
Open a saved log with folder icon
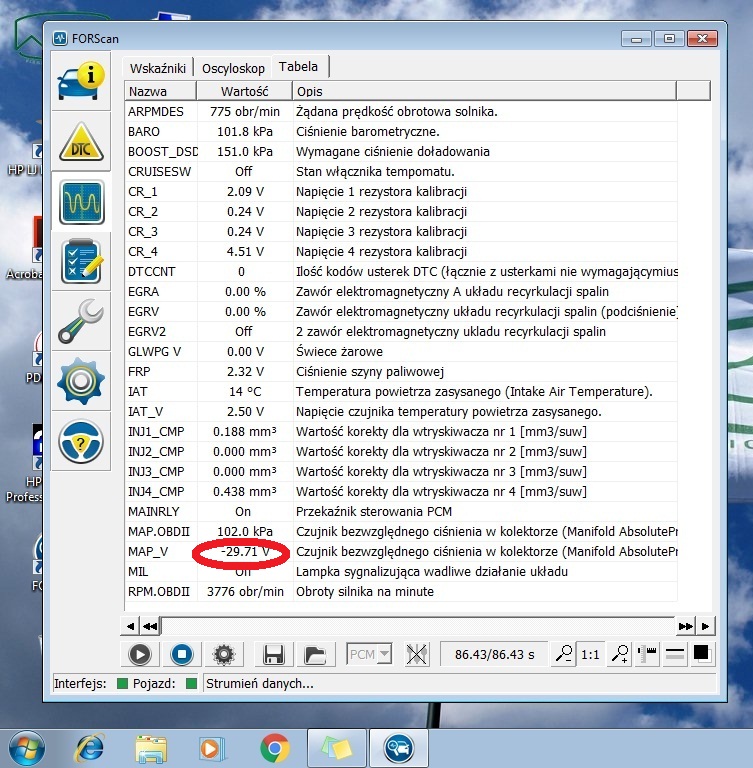click(x=316, y=655)
